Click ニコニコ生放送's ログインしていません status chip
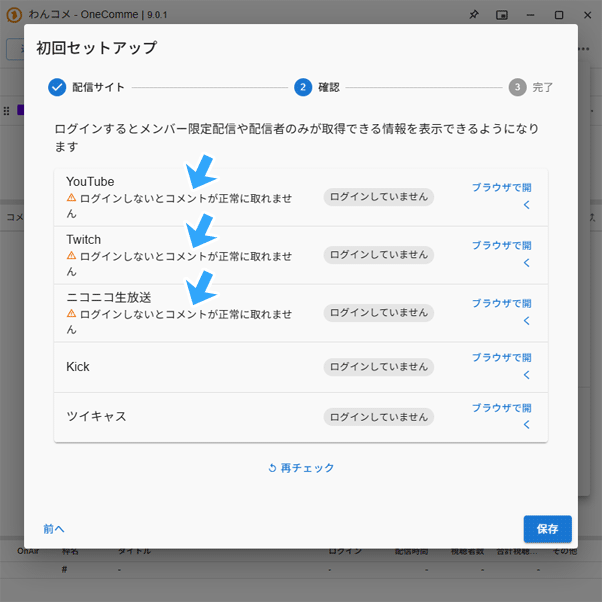The width and height of the screenshot is (602, 602). 379,313
